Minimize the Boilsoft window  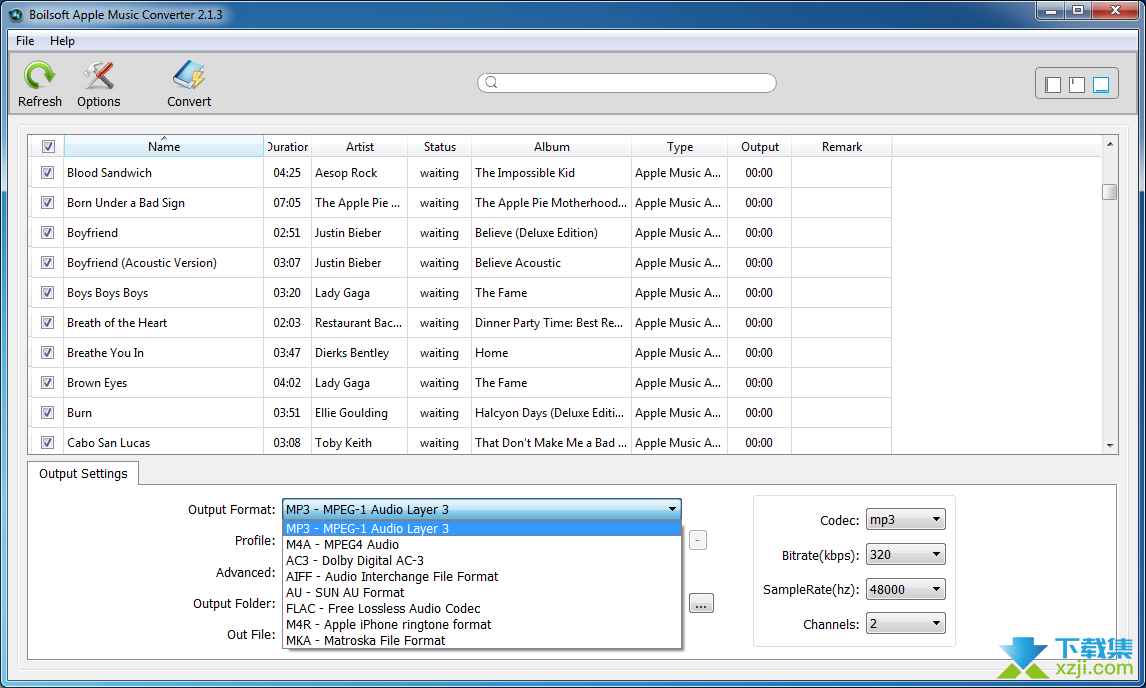tap(1050, 10)
